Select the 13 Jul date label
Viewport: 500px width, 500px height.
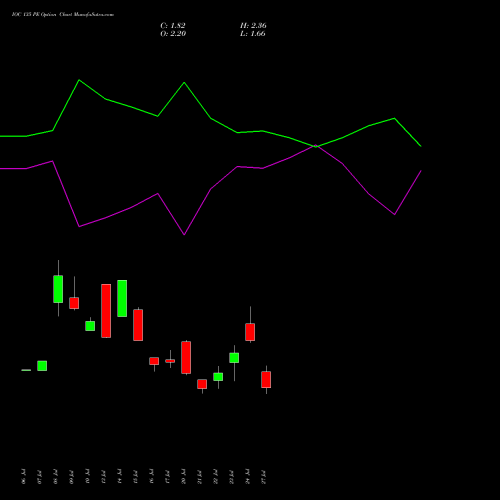click(103, 477)
